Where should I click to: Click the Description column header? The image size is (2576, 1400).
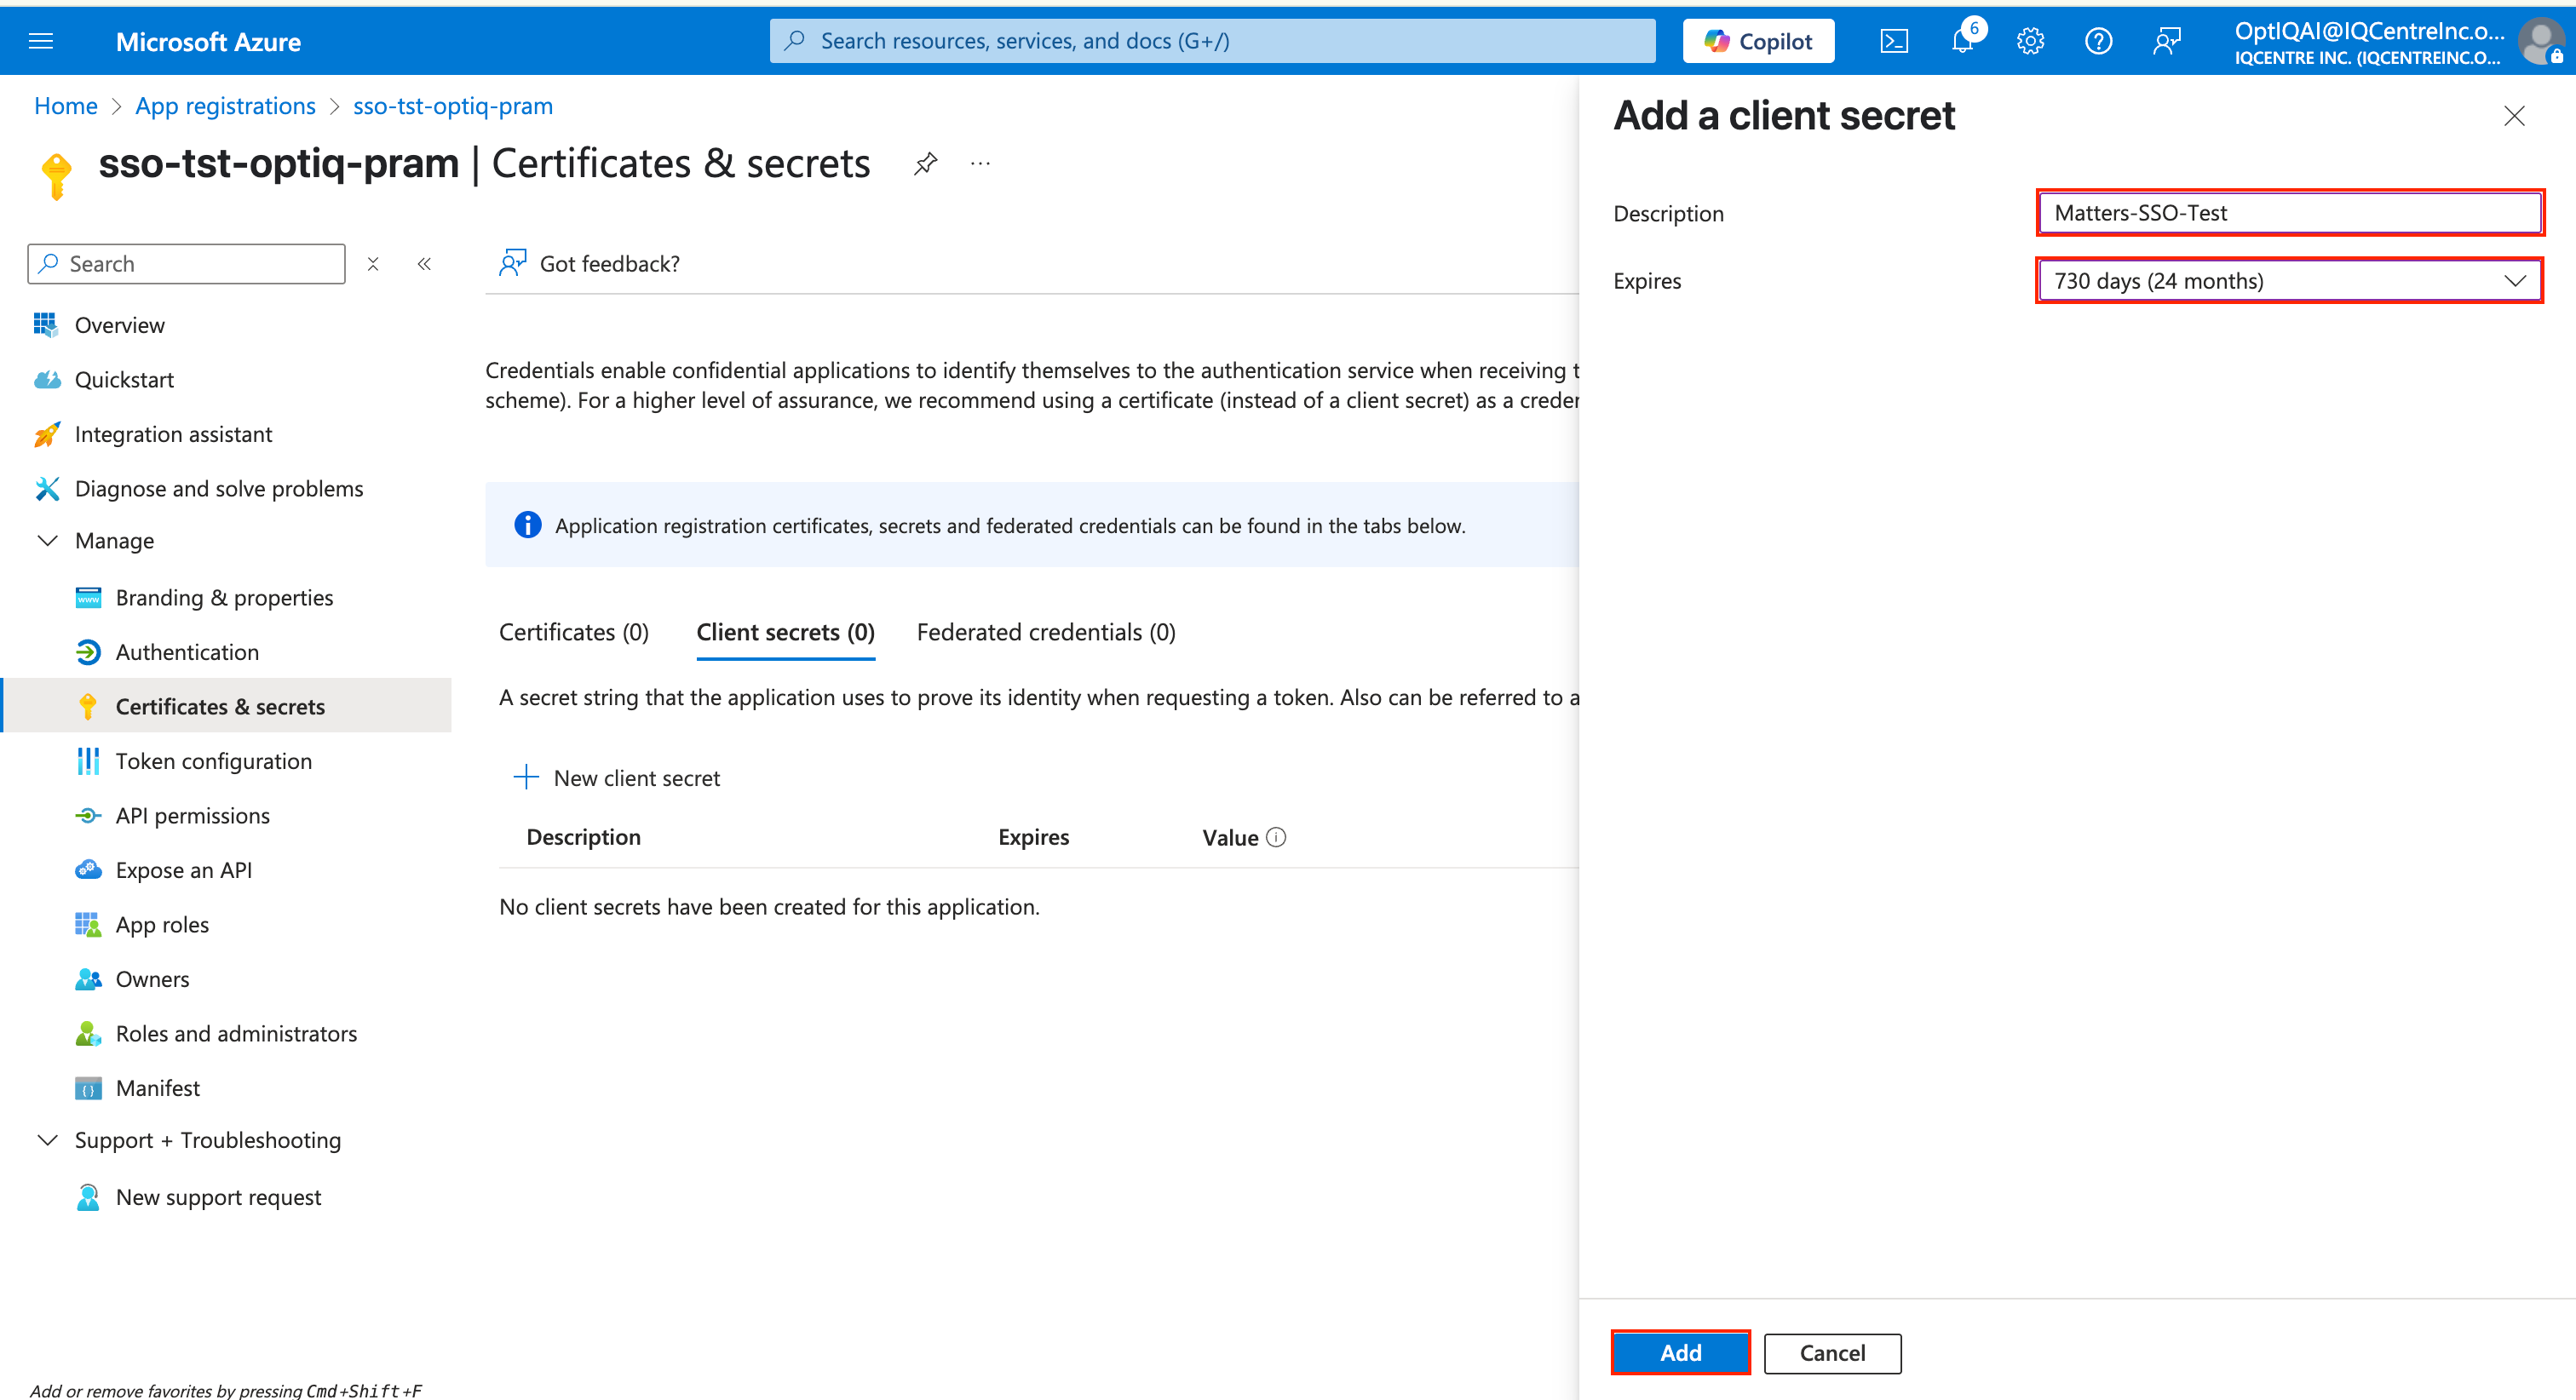coord(584,837)
